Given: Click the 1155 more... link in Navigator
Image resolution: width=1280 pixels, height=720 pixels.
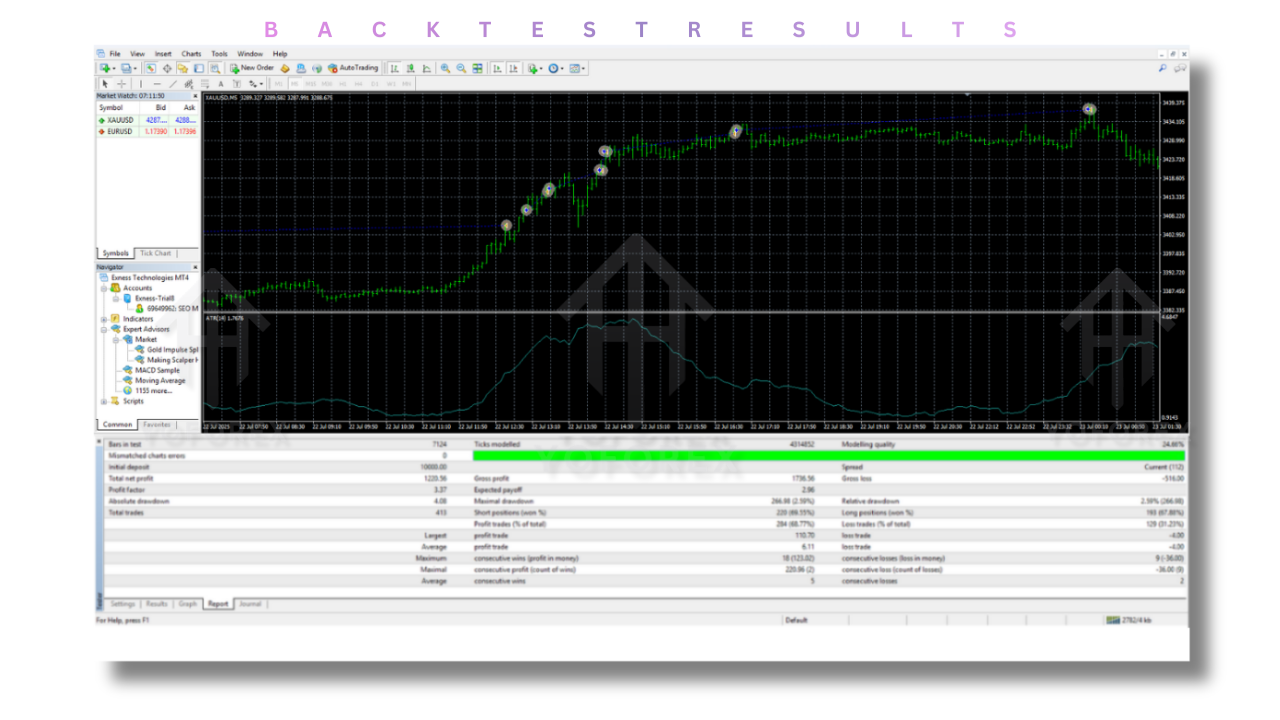Looking at the screenshot, I should [153, 390].
